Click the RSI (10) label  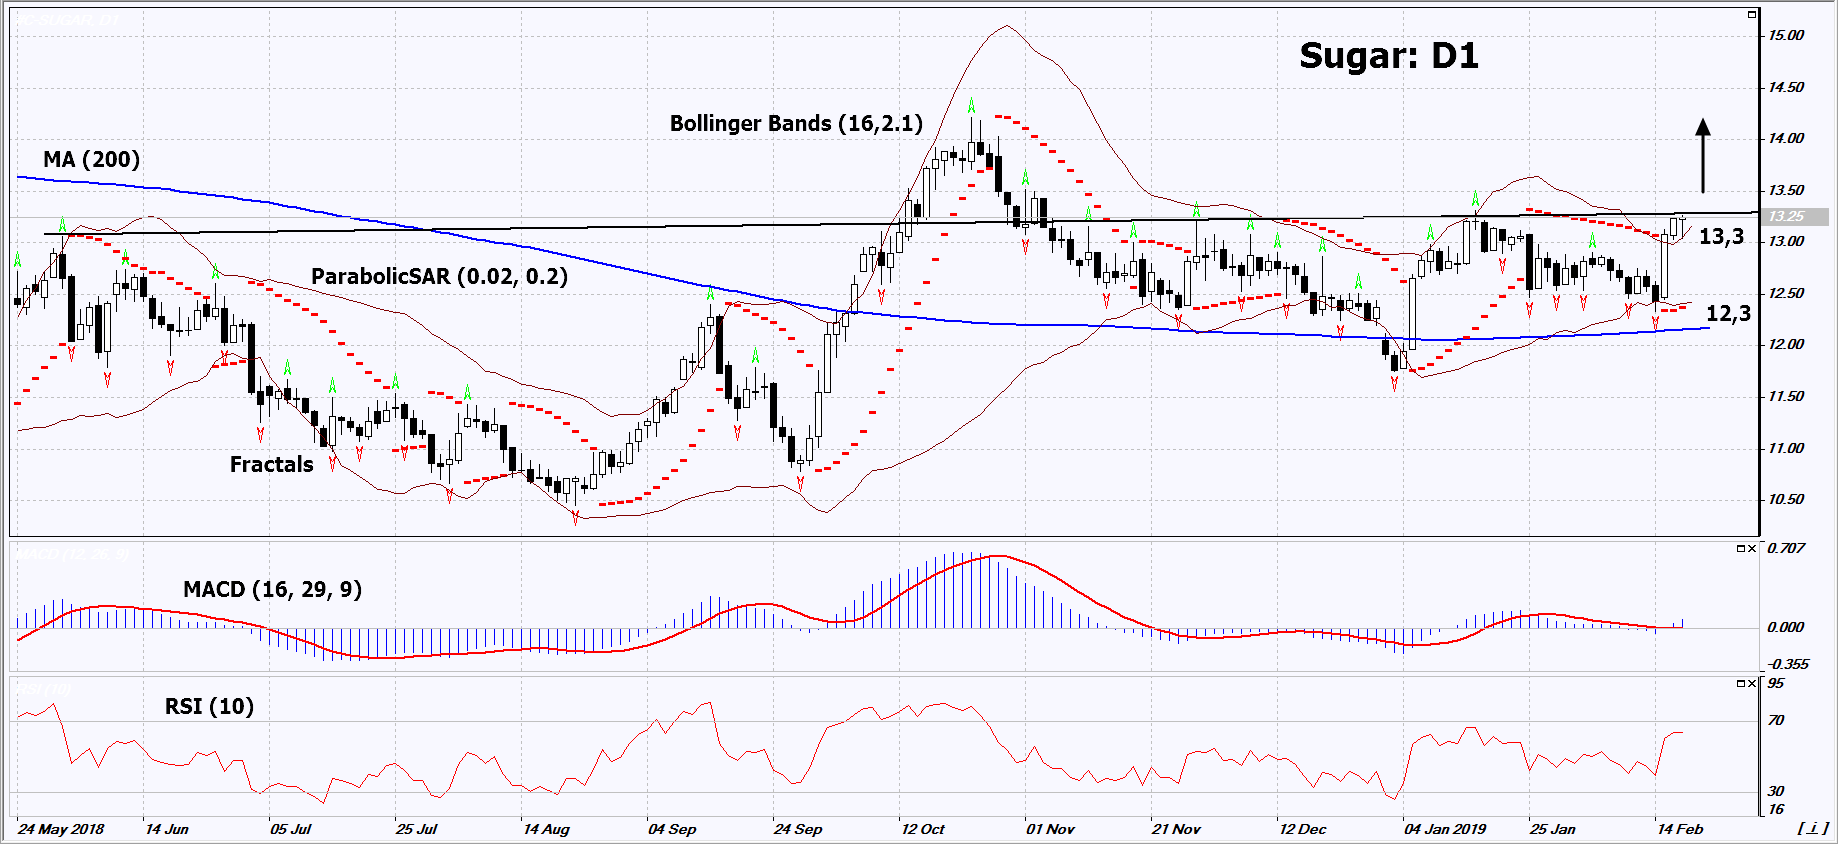tap(209, 707)
